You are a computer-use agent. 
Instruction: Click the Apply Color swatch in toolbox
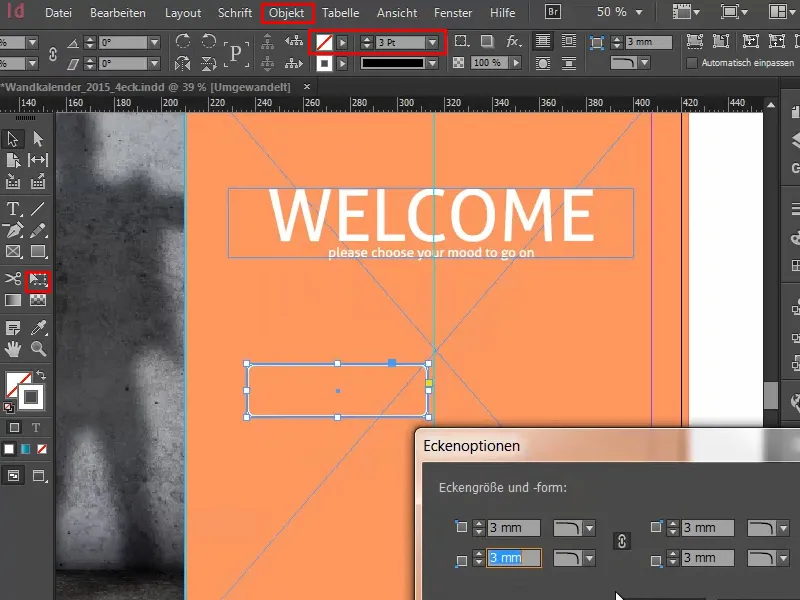point(9,449)
